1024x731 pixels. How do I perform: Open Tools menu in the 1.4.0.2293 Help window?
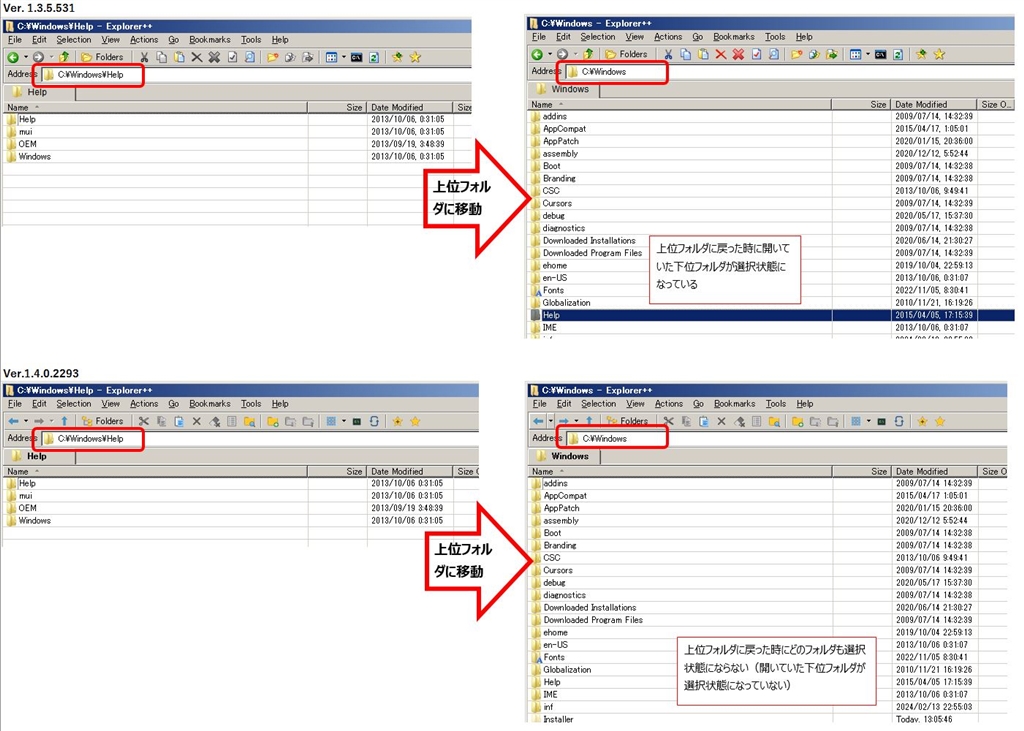[x=251, y=404]
